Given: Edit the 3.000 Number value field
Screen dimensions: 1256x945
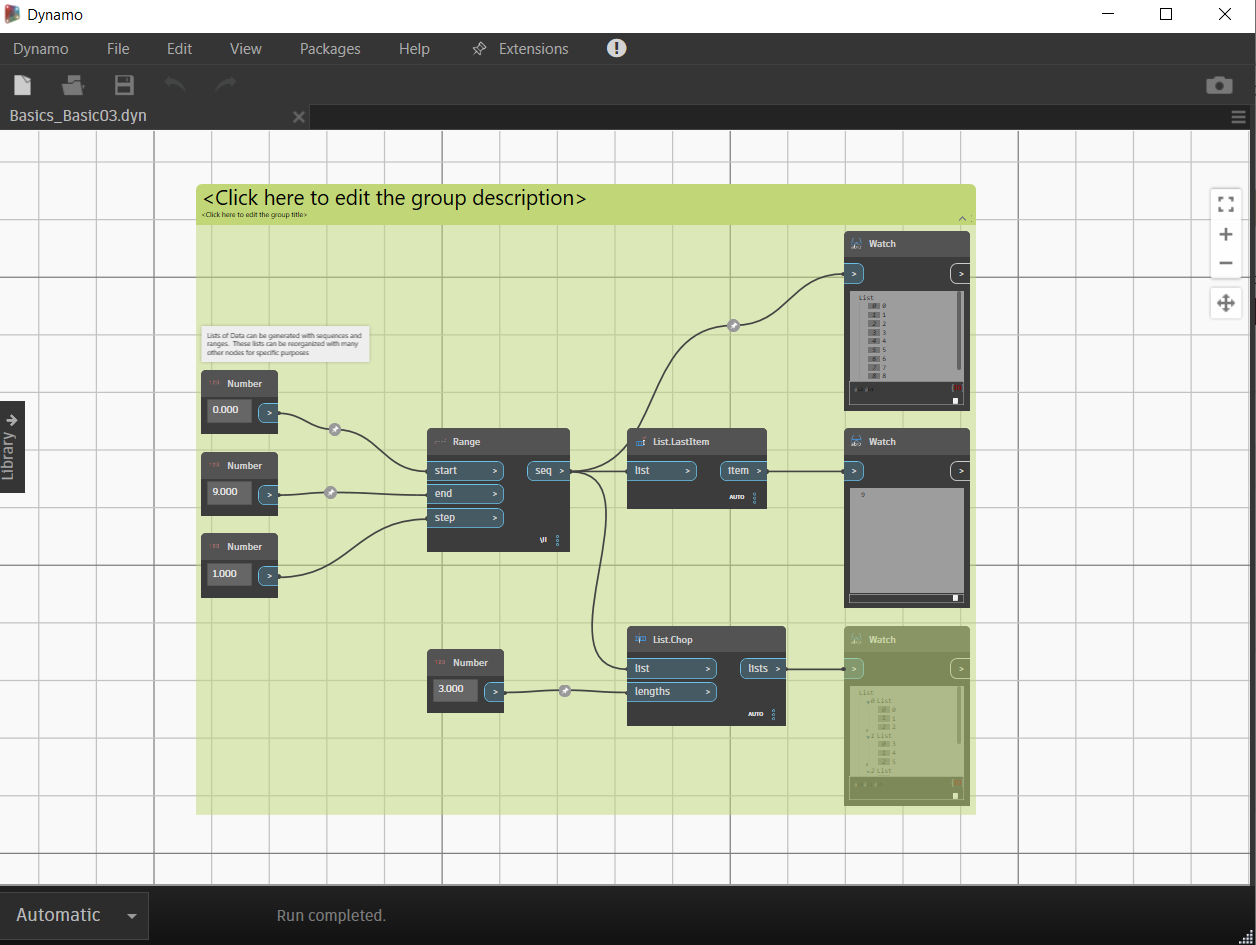Looking at the screenshot, I should [x=456, y=689].
